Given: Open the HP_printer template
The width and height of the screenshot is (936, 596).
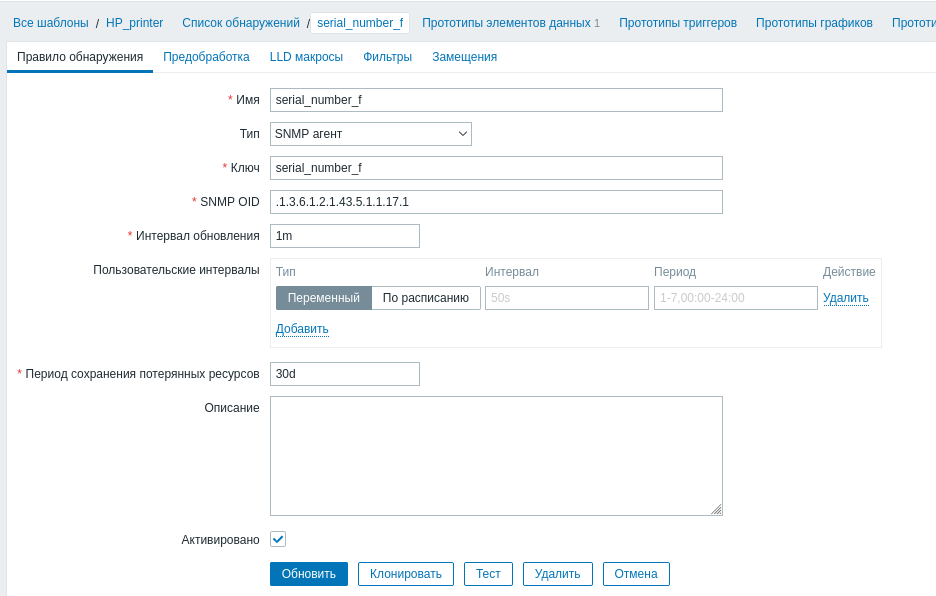Looking at the screenshot, I should [x=135, y=21].
